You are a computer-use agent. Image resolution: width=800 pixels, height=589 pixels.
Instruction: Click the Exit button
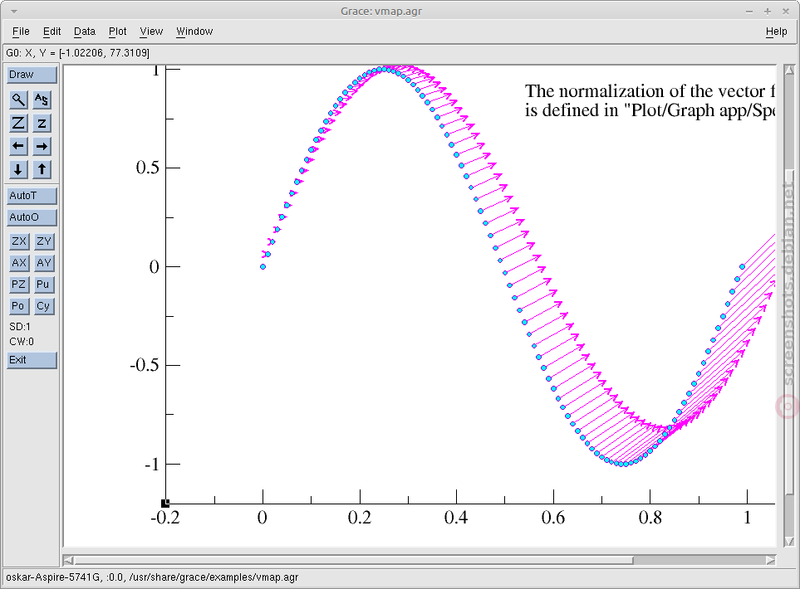point(32,360)
